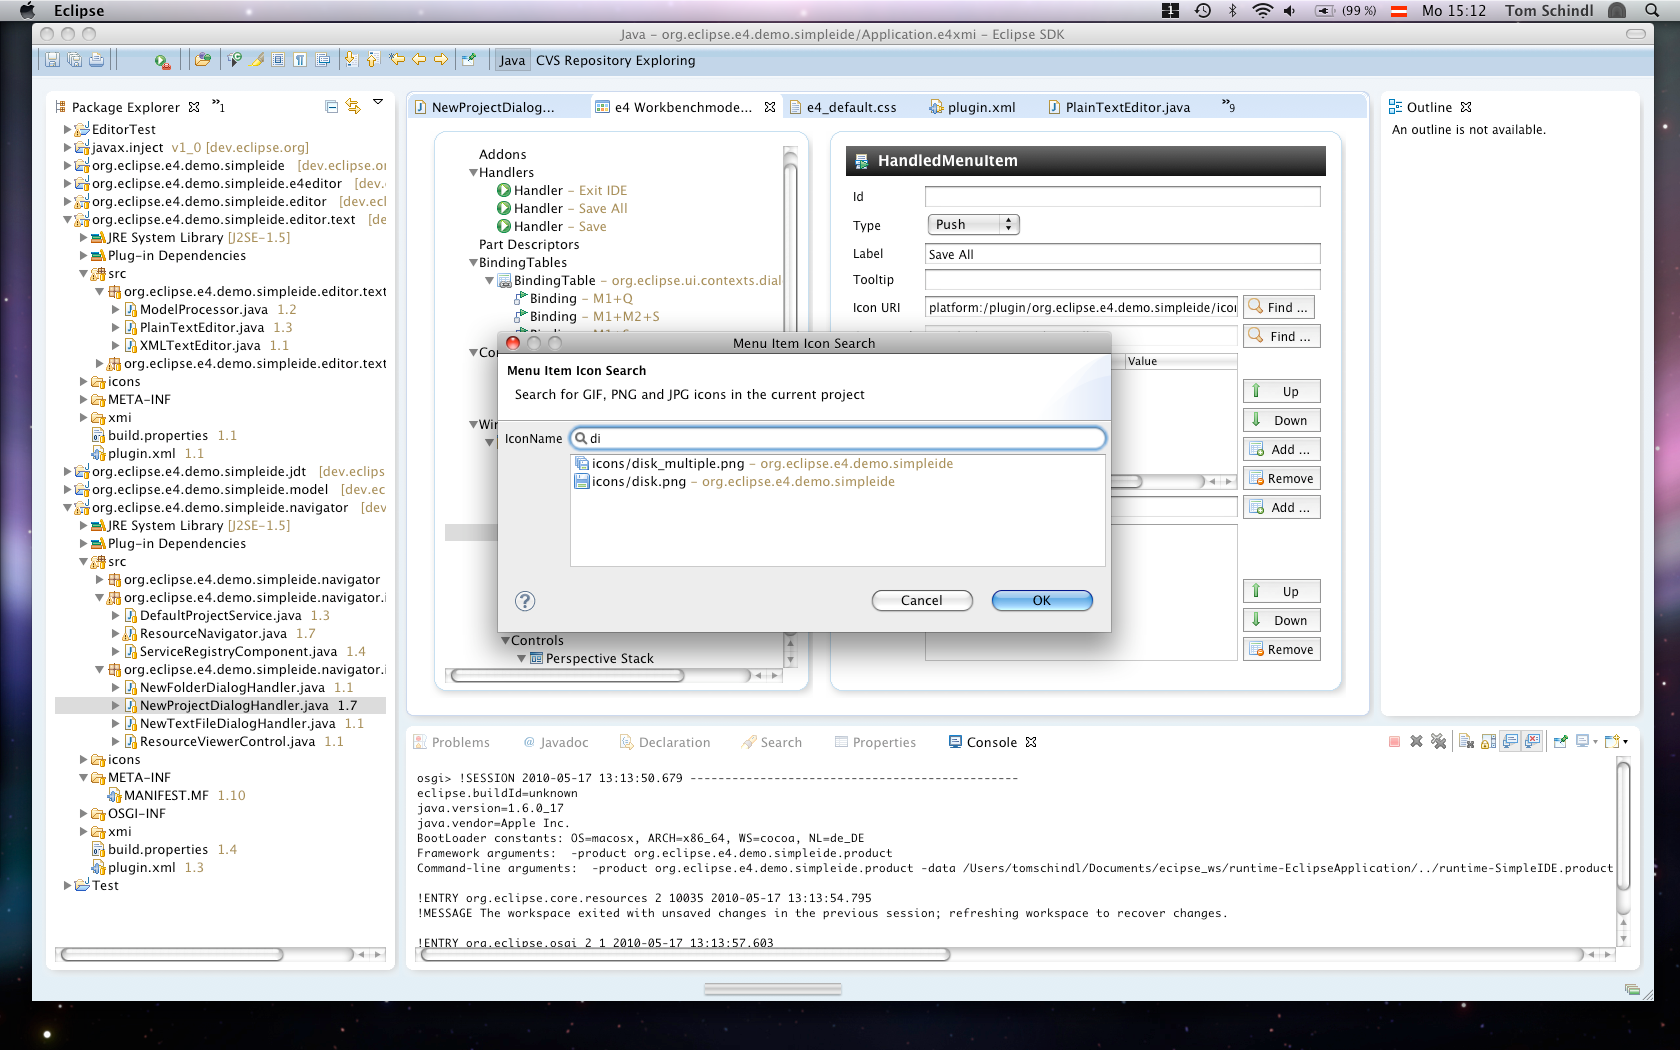Click the red Terminate console icon
This screenshot has width=1680, height=1050.
tap(1394, 742)
